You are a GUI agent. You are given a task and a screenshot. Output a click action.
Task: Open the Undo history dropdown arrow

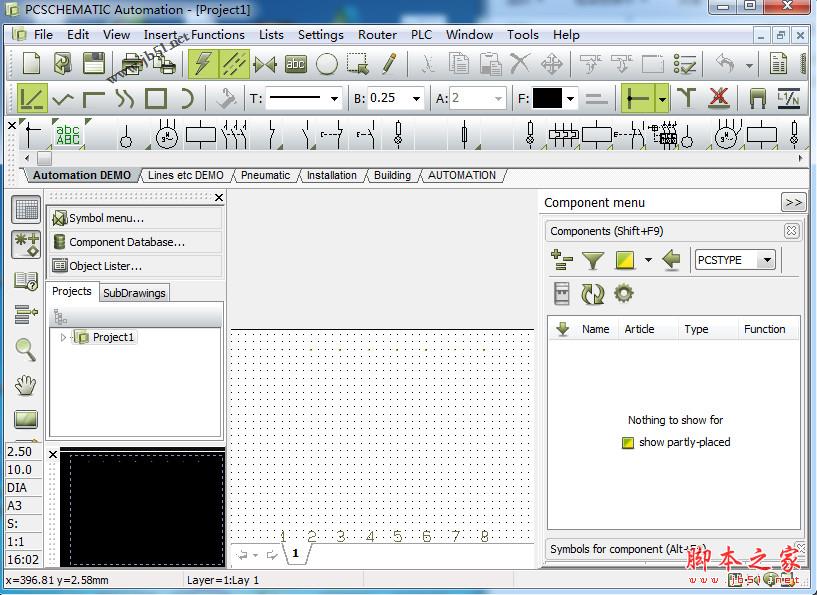pyautogui.click(x=749, y=66)
